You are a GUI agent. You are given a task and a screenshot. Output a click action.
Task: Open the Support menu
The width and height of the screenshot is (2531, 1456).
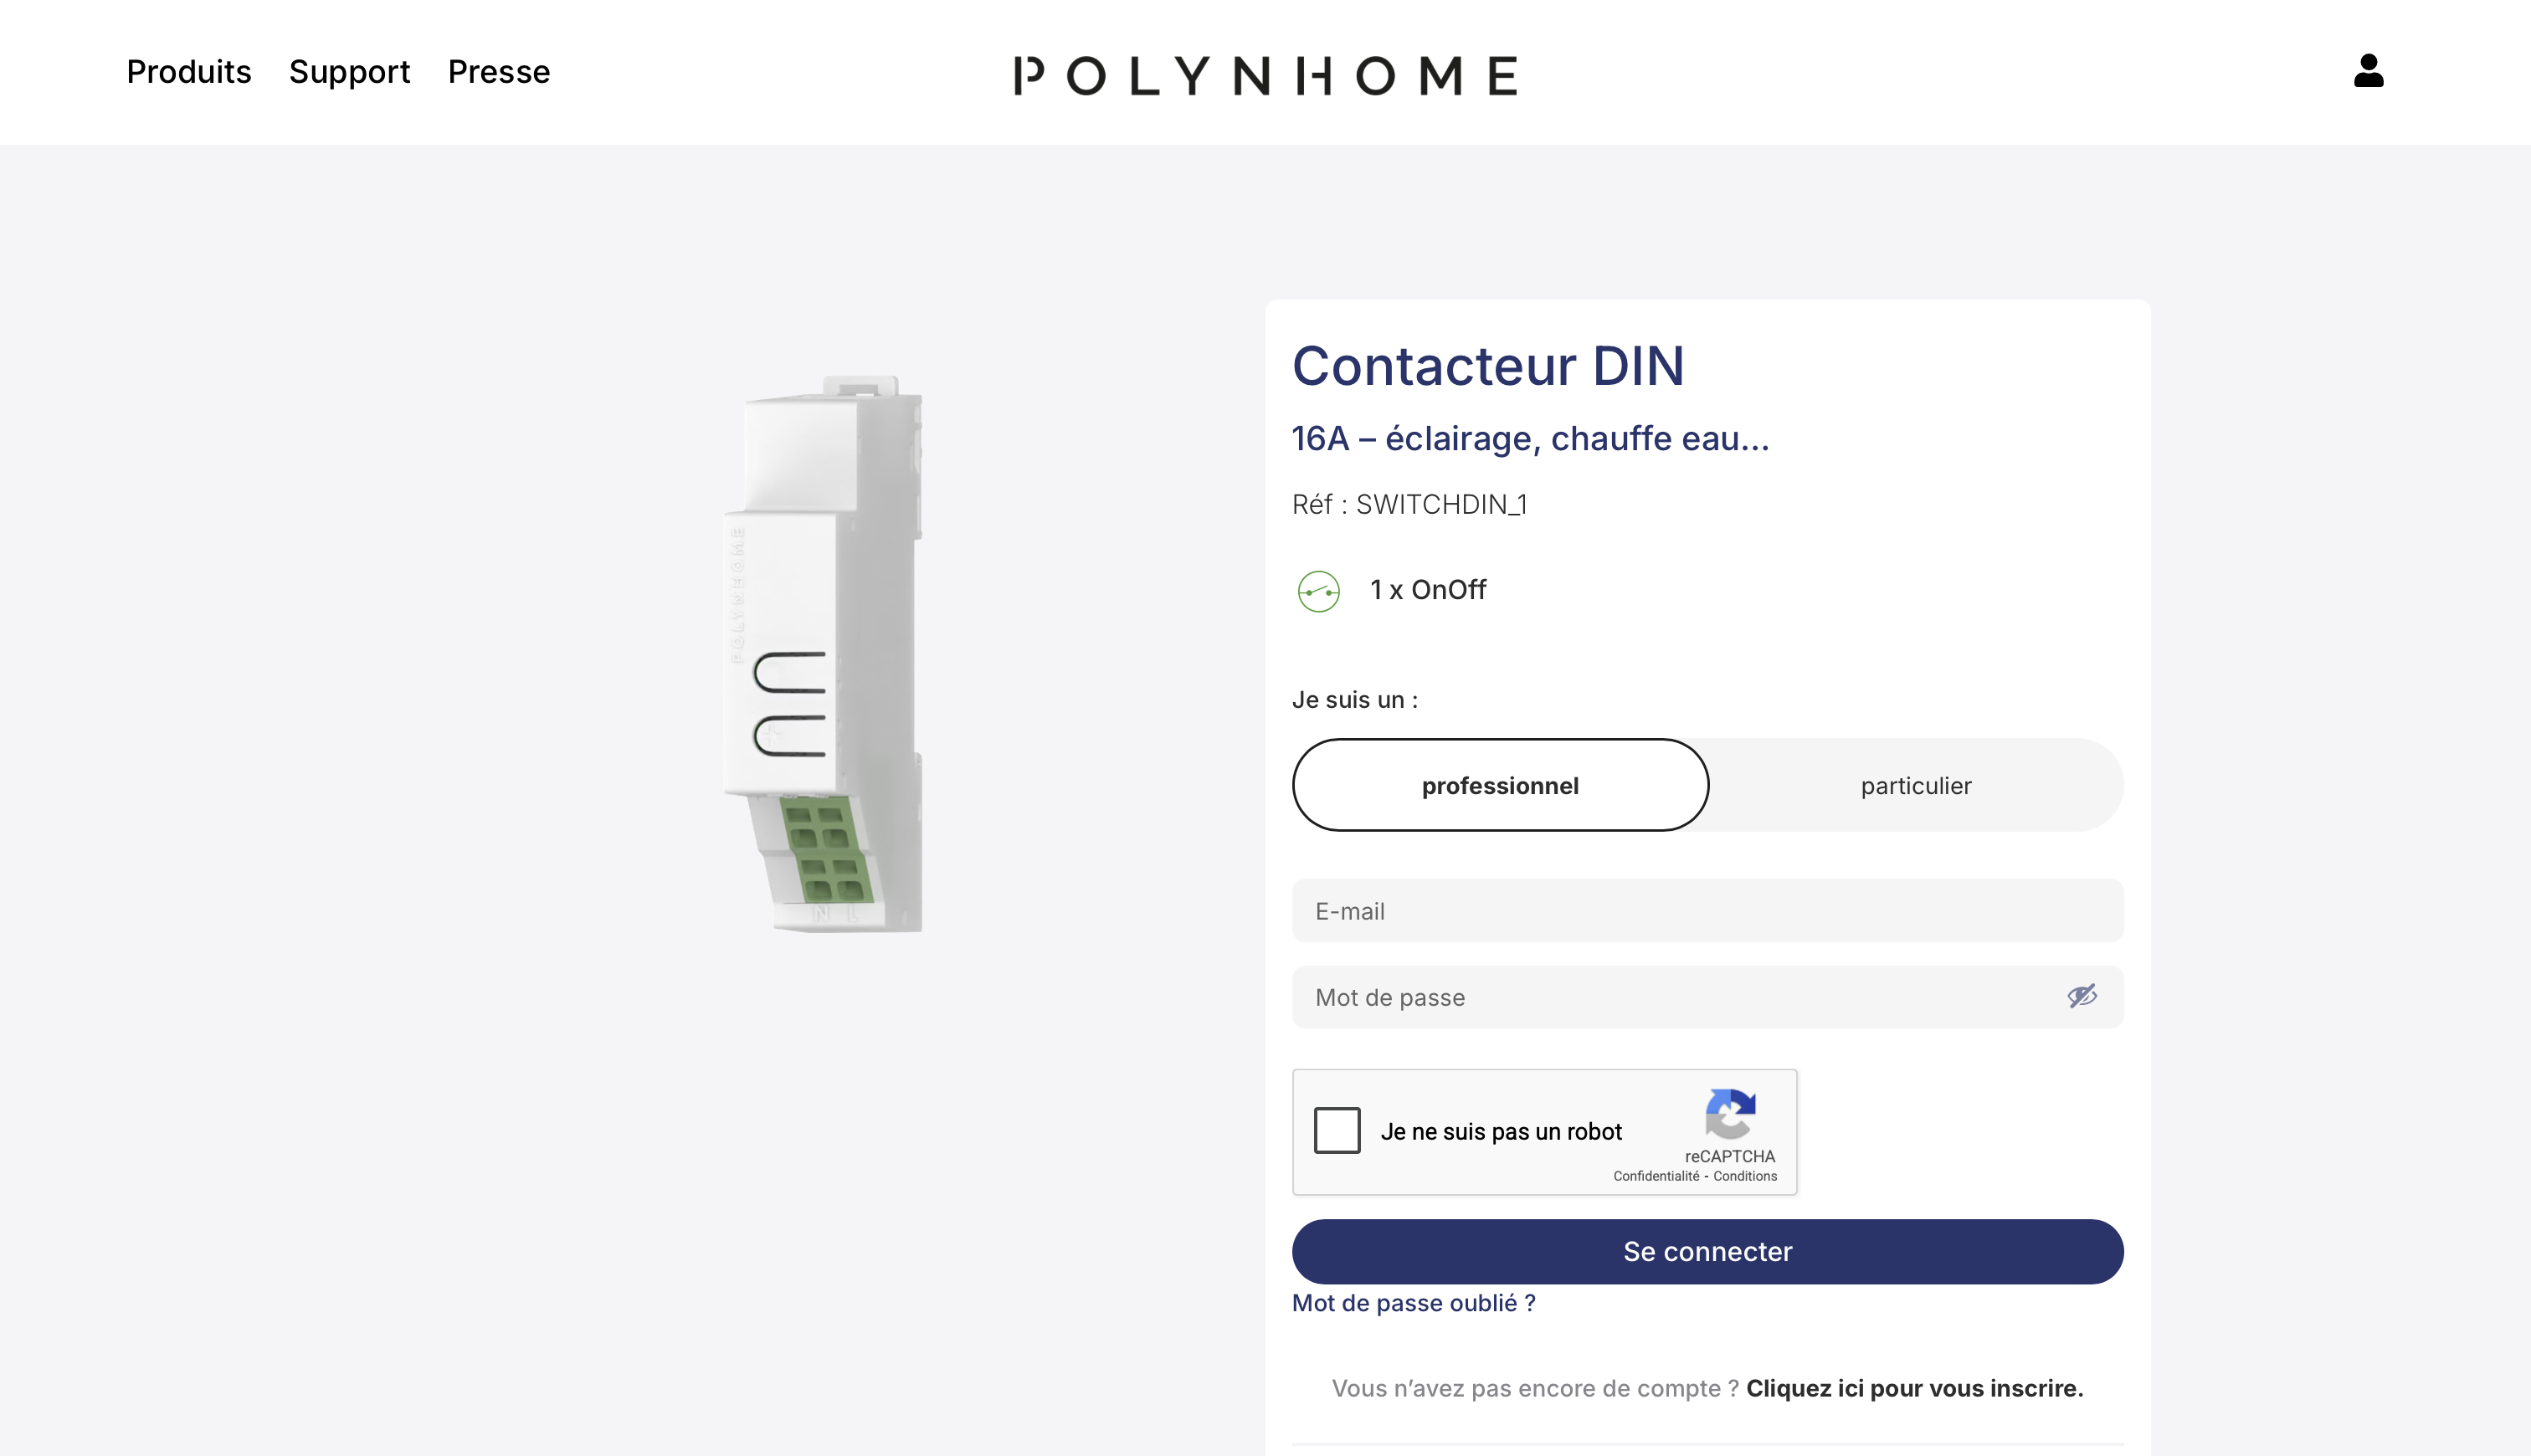coord(349,71)
